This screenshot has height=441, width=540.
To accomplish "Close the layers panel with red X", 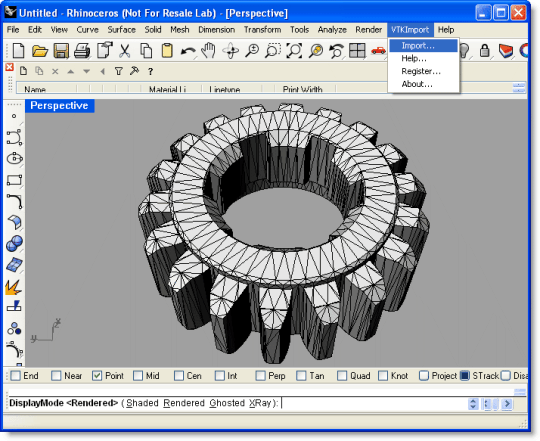I will (x=9, y=67).
